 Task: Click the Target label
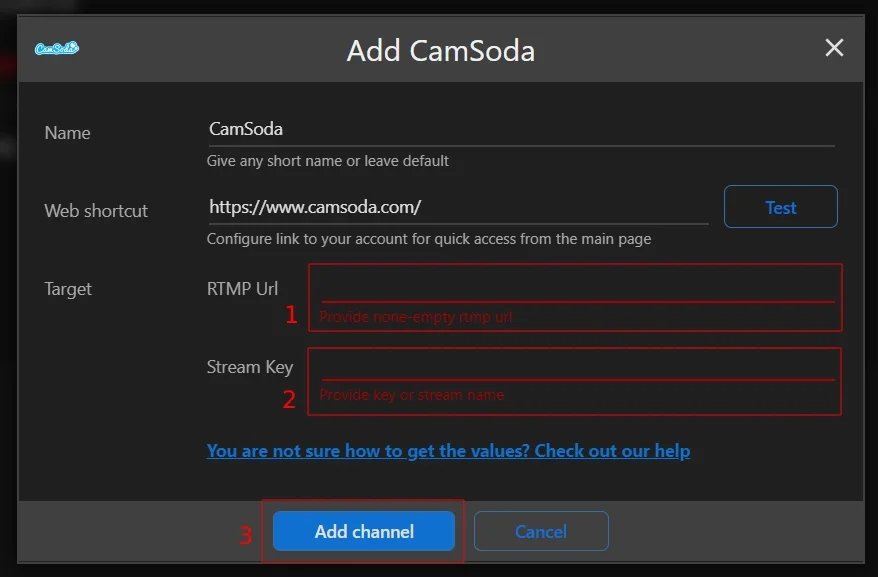pos(68,289)
